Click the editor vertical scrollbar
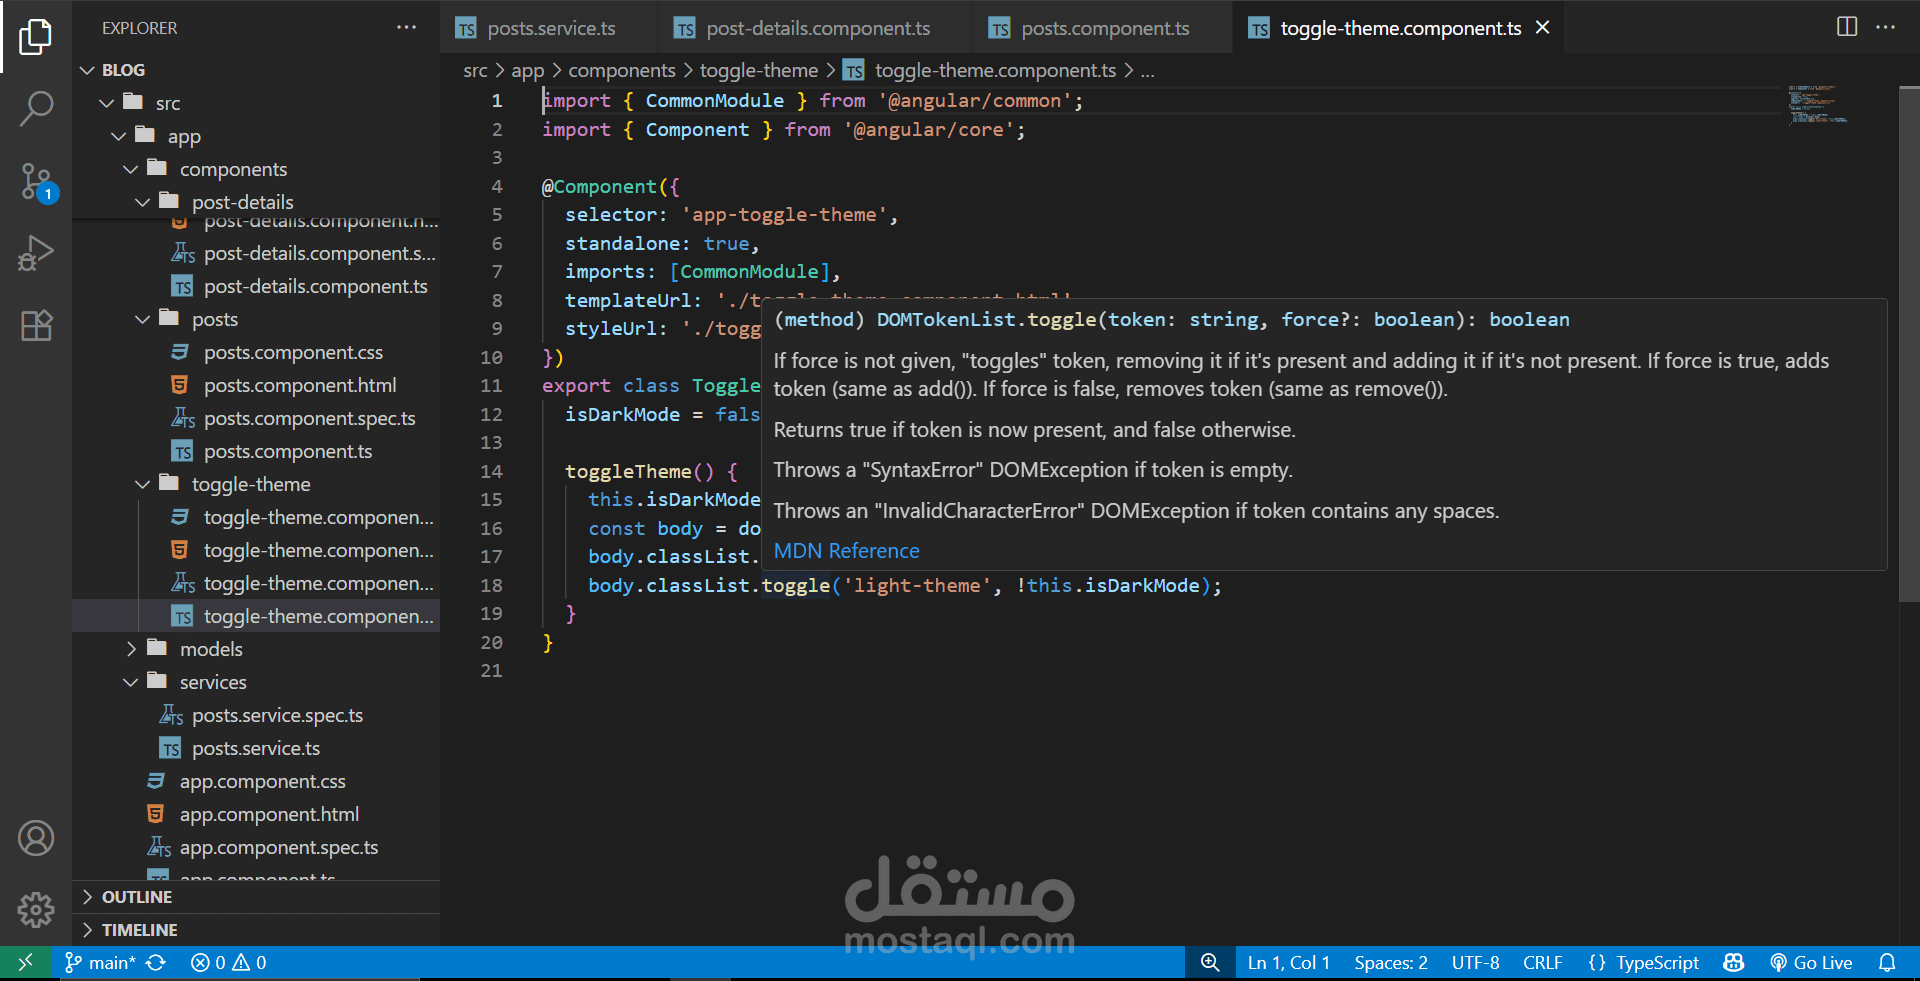This screenshot has width=1920, height=981. (x=1908, y=344)
